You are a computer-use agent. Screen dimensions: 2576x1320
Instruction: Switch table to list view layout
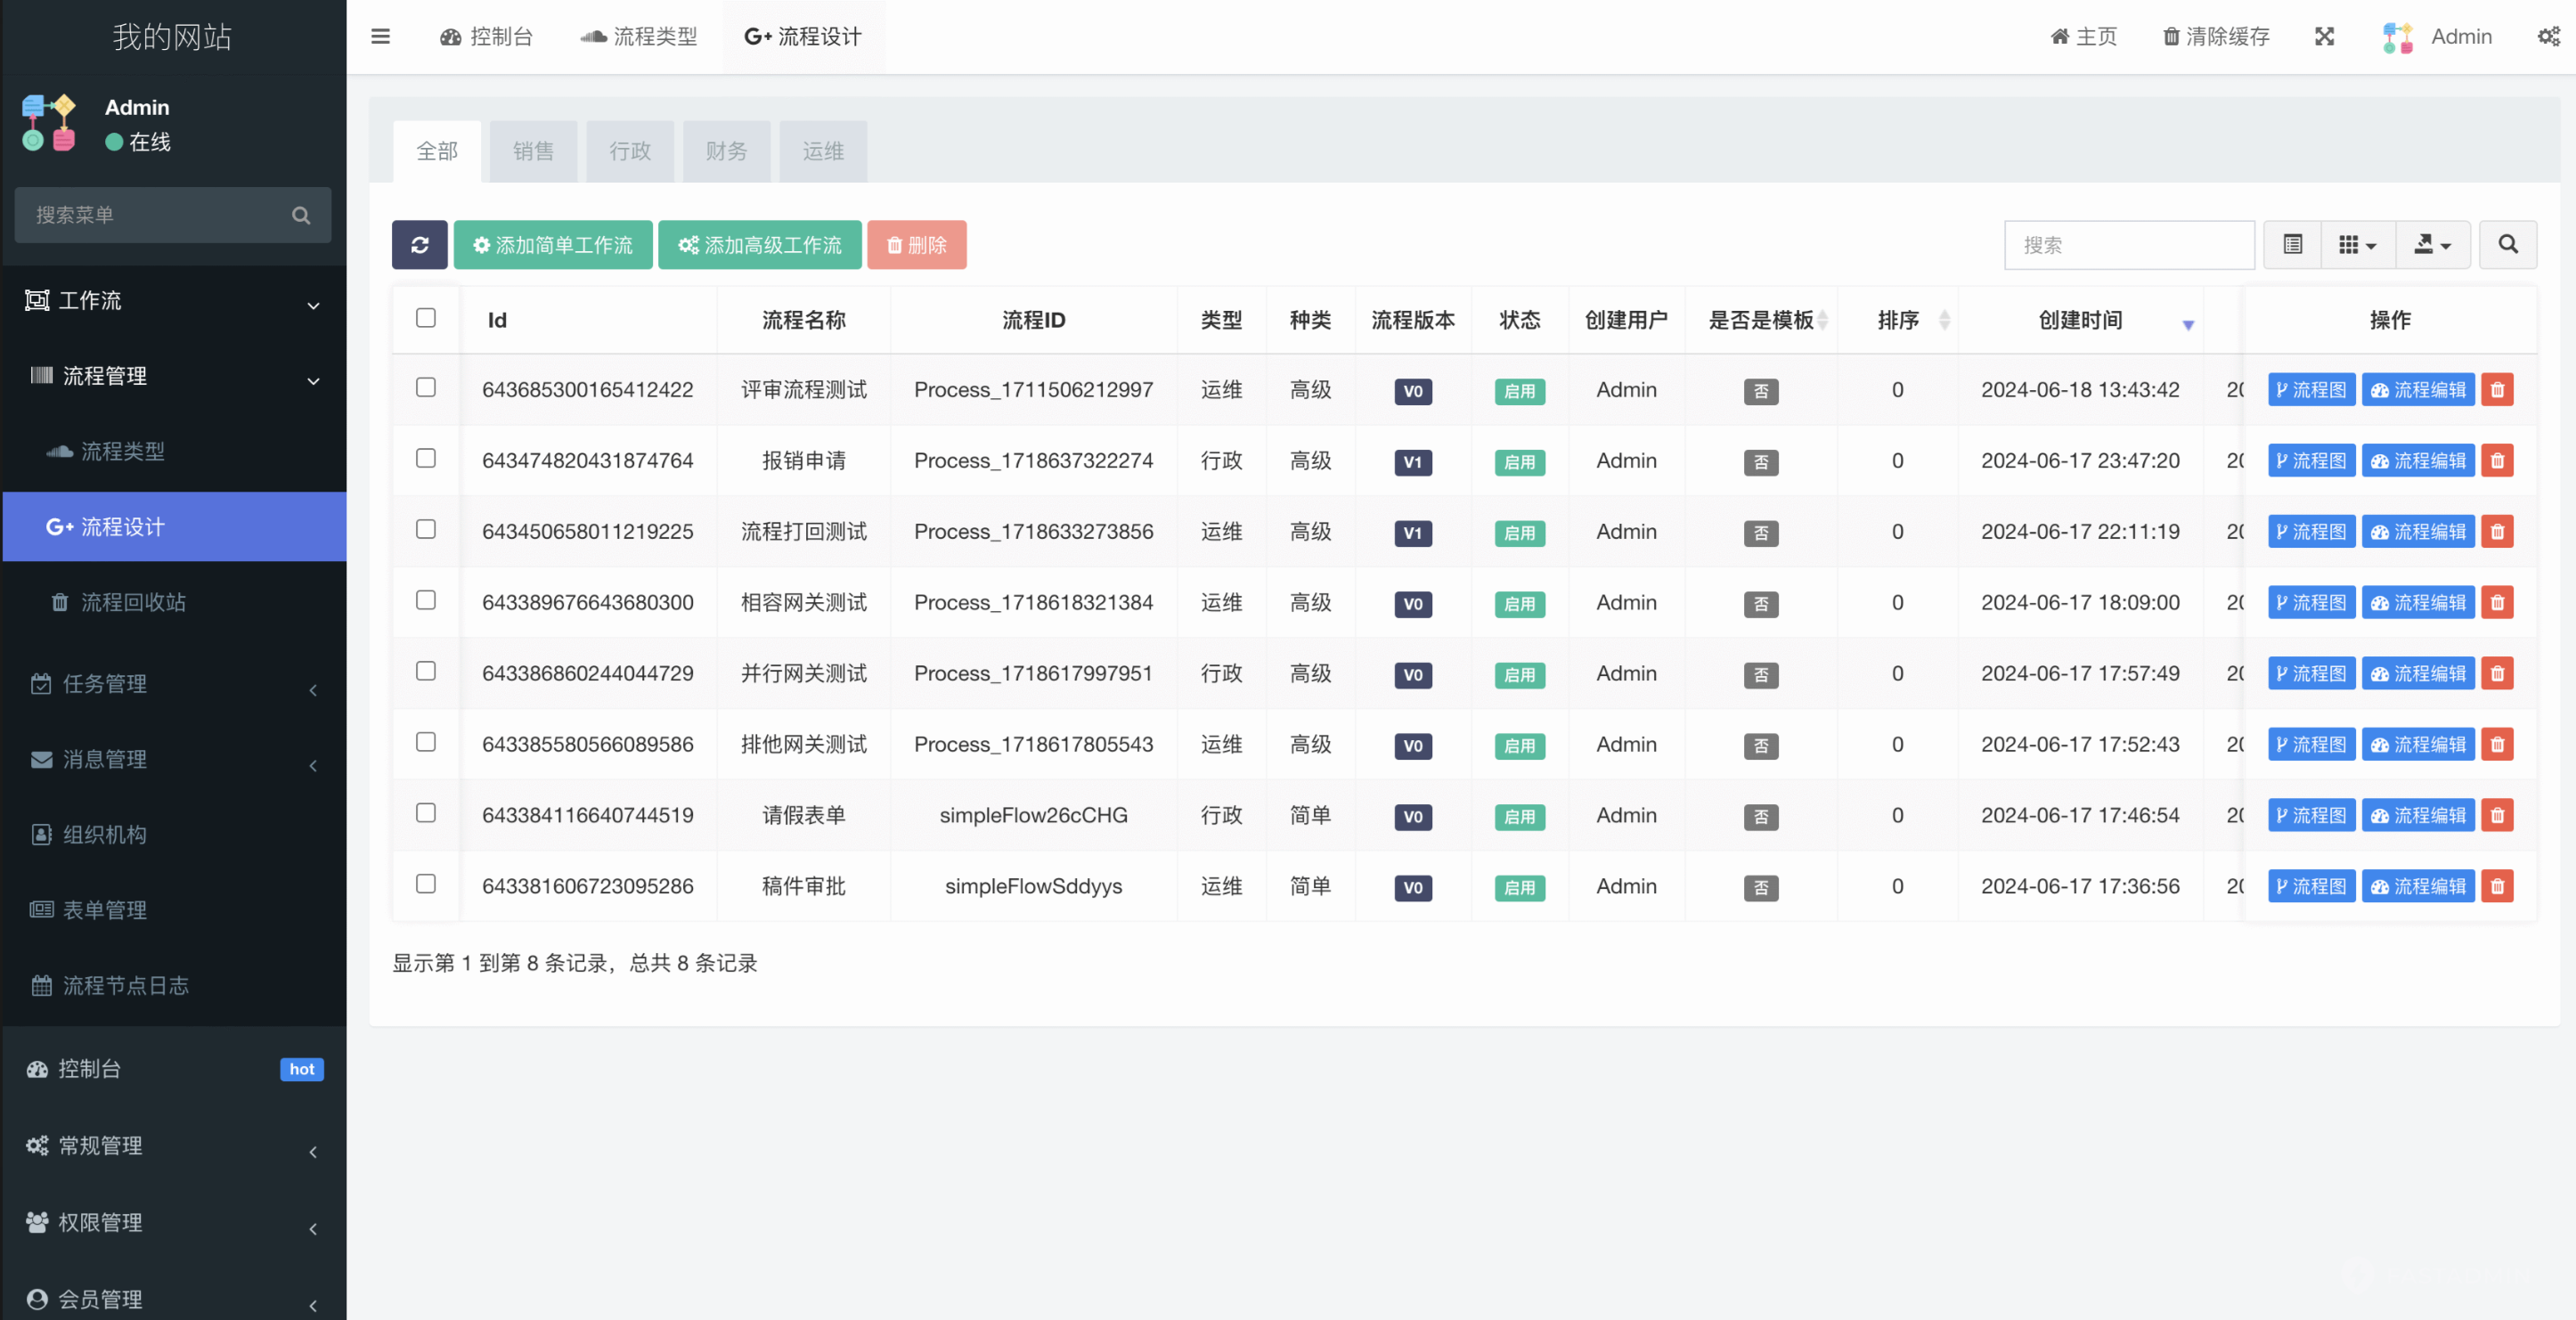(x=2291, y=244)
